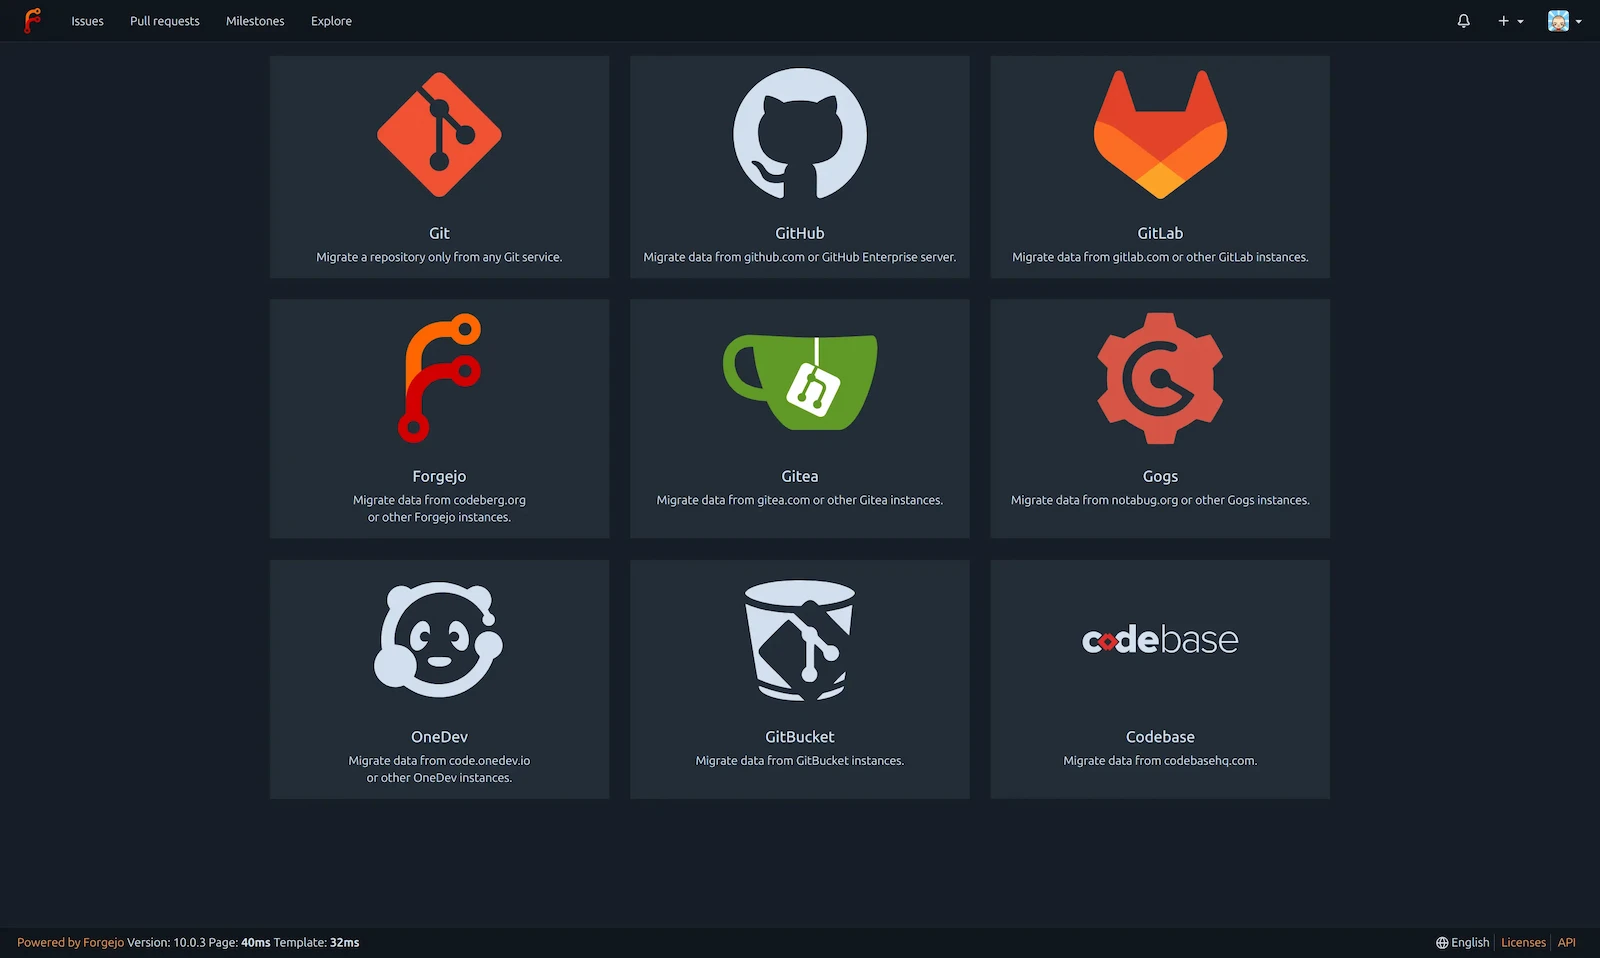This screenshot has width=1600, height=958.
Task: Expand the plus create menu
Action: (1510, 21)
